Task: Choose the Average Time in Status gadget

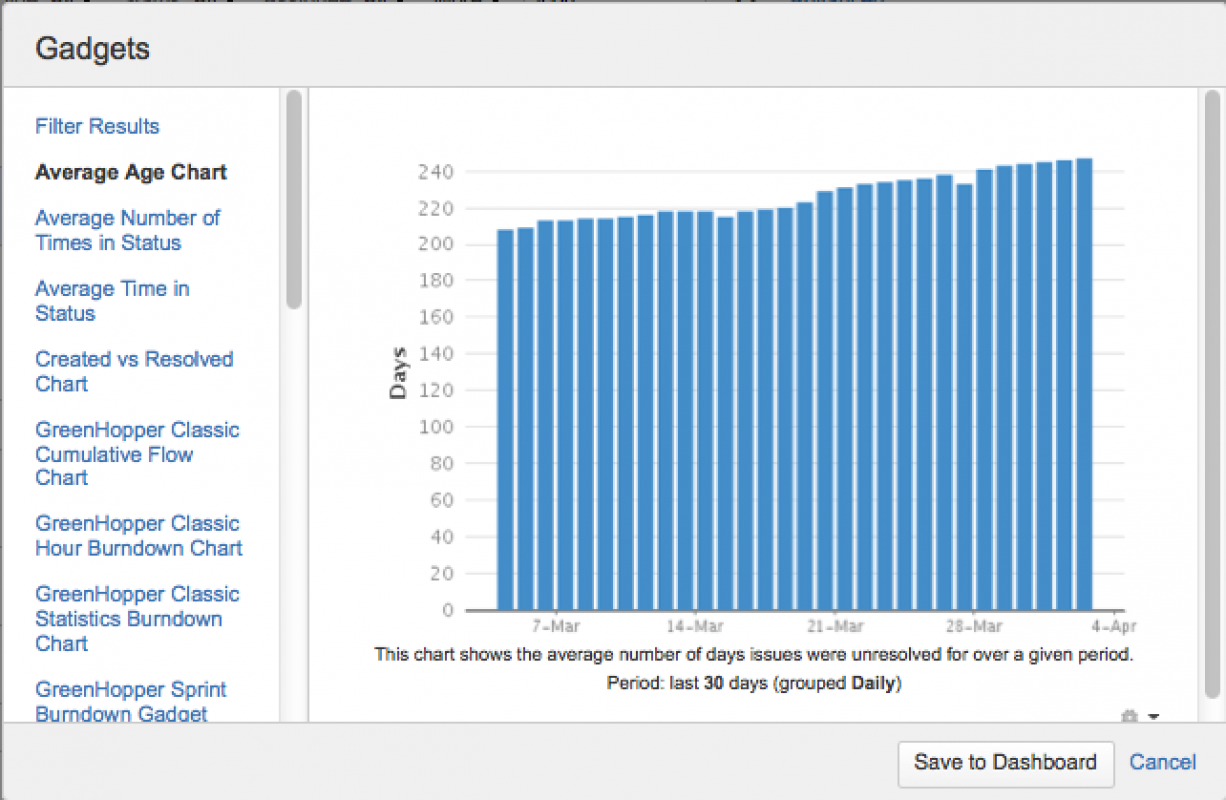Action: (112, 301)
